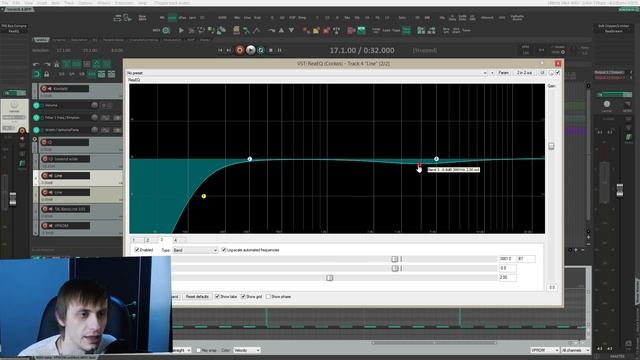Toggle Log-scale automated frequencies checkbox
The height and width of the screenshot is (360, 640).
click(x=224, y=250)
